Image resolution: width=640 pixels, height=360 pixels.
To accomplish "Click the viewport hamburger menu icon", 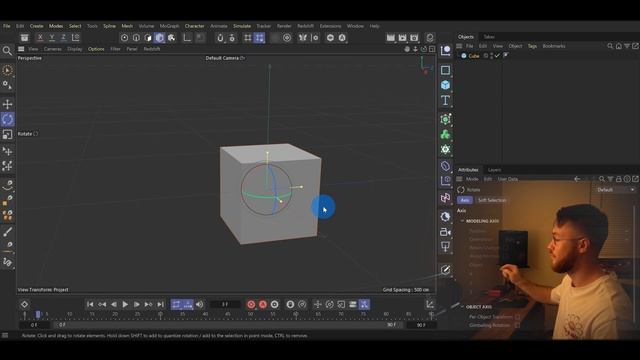I will (21, 49).
